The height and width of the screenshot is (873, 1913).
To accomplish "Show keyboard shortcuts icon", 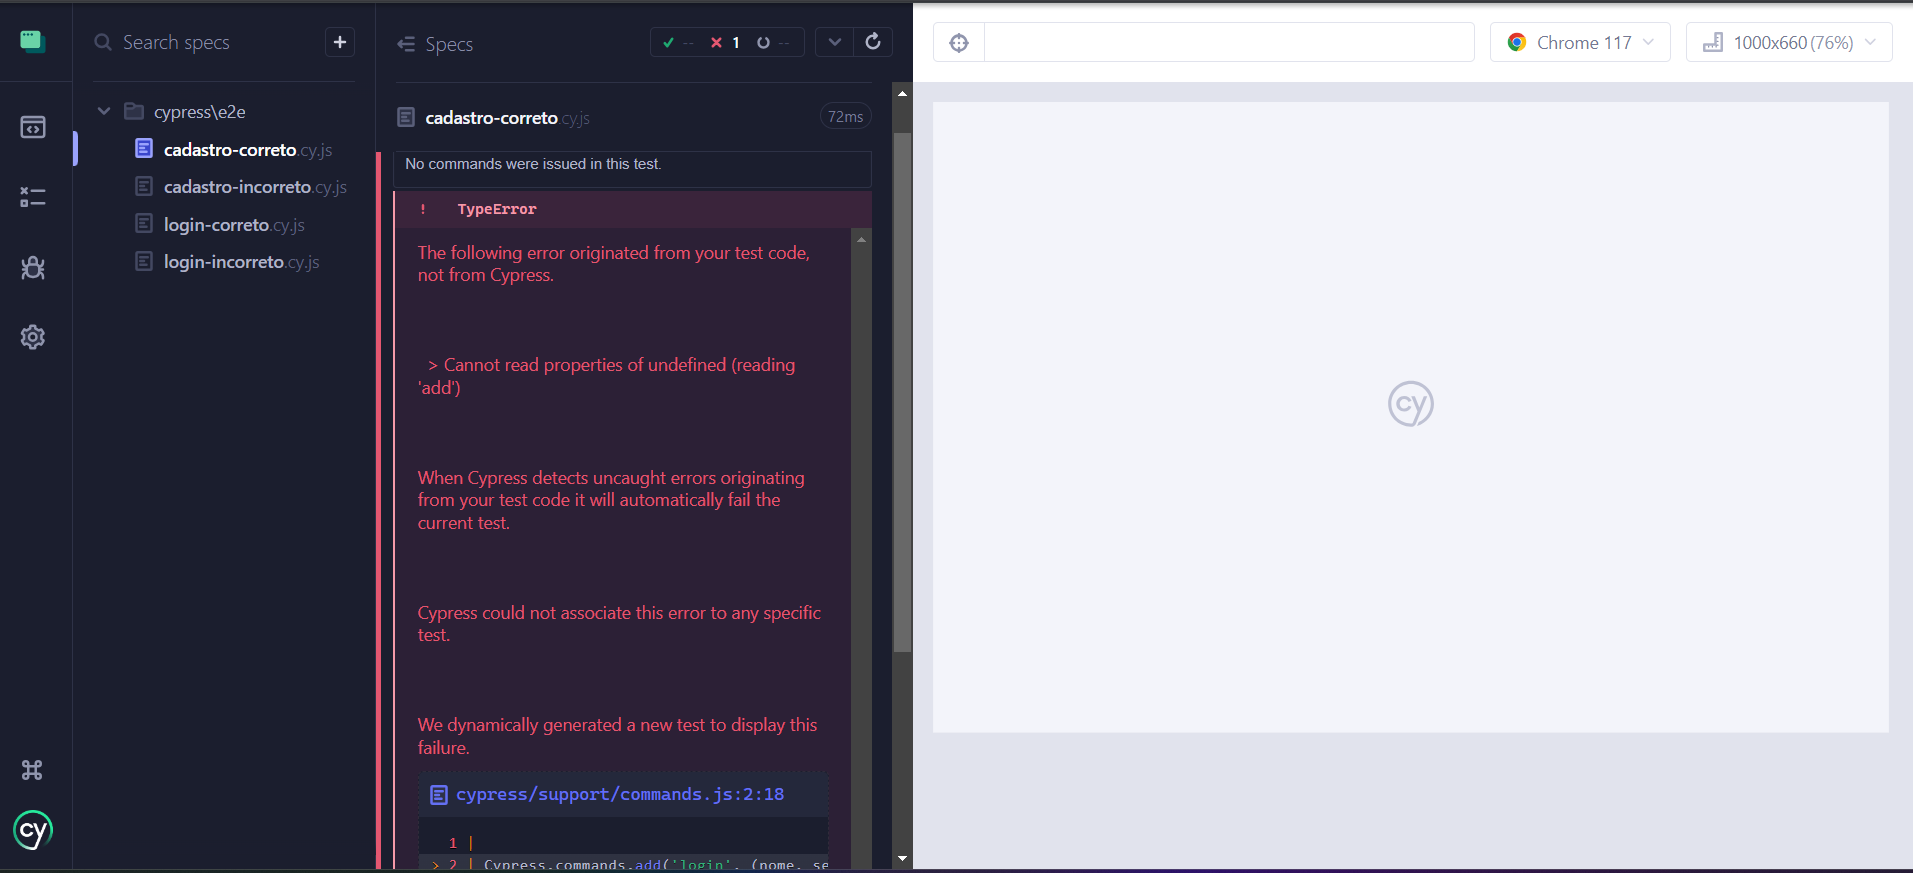I will (32, 770).
